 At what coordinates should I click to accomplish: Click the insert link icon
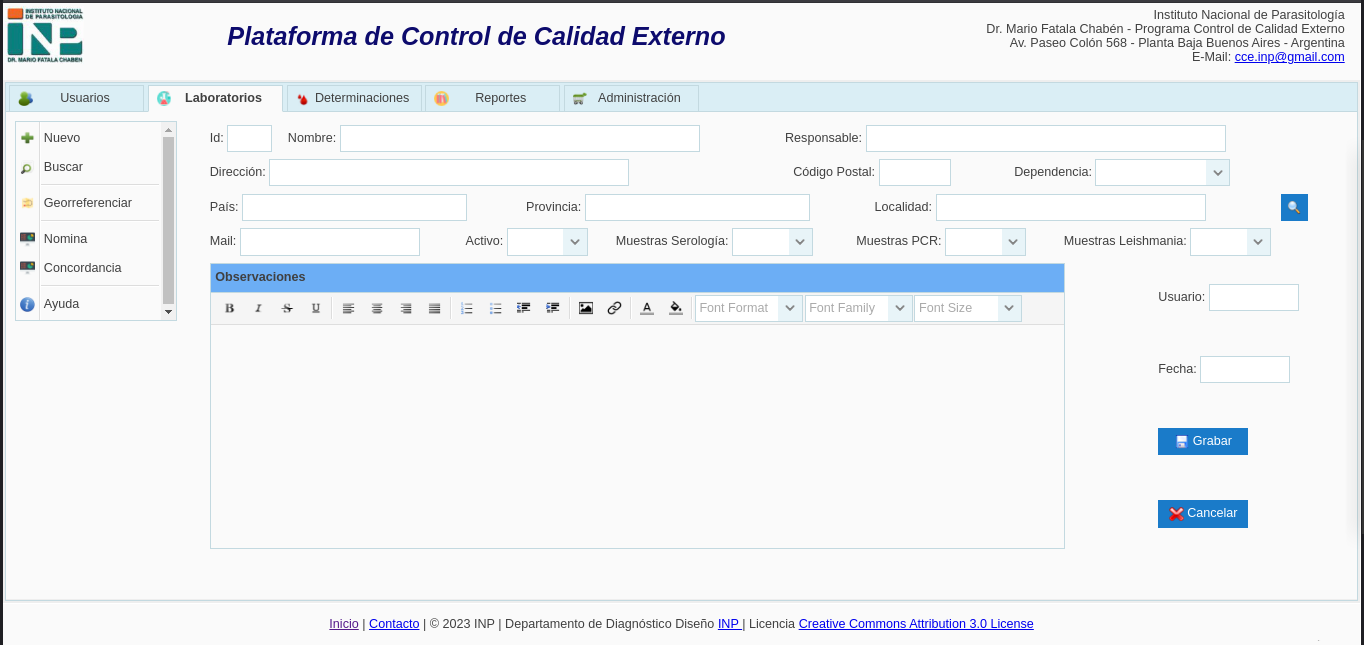click(x=614, y=308)
